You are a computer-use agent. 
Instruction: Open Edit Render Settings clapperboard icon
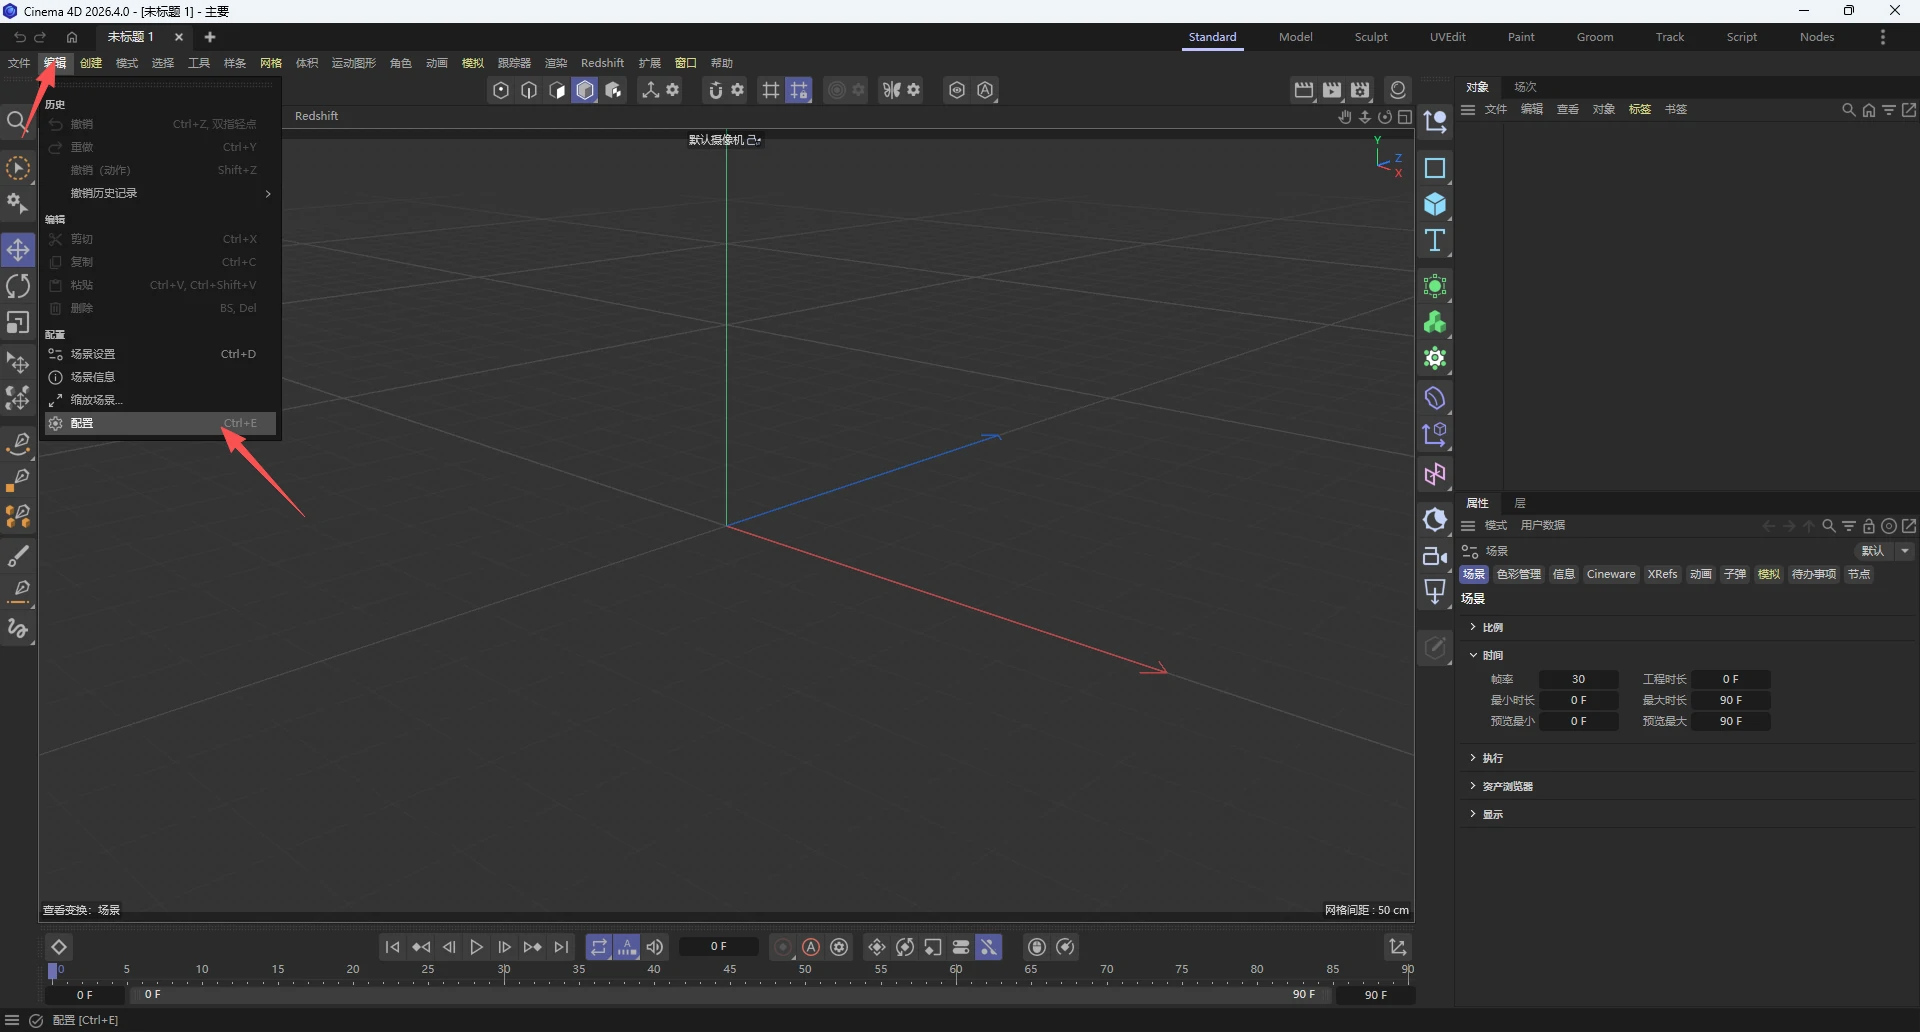click(1360, 90)
